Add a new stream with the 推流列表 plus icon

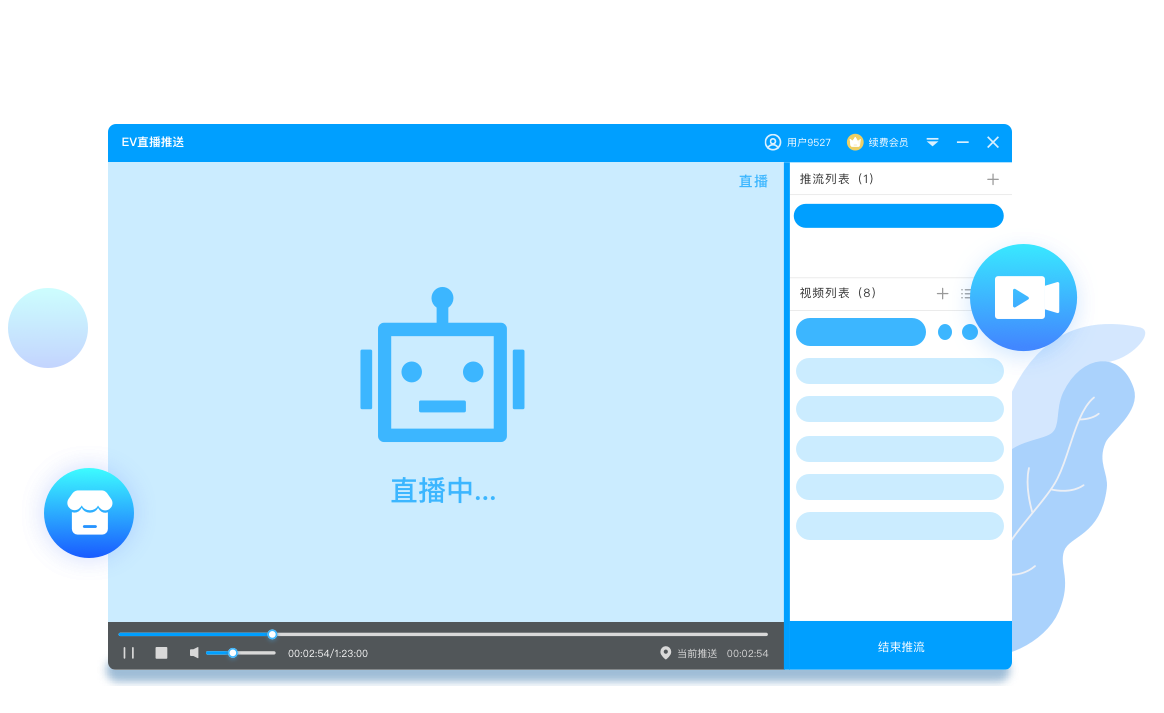[x=992, y=178]
